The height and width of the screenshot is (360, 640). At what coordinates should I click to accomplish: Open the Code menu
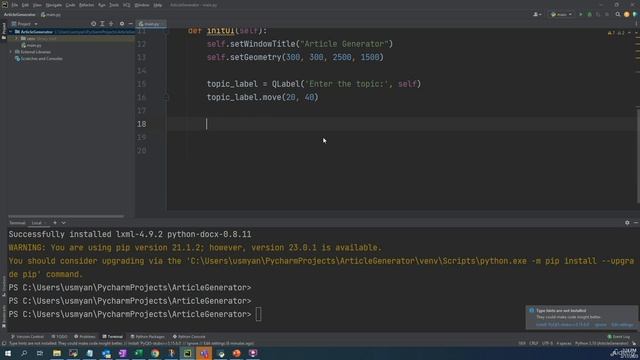[x=70, y=5]
